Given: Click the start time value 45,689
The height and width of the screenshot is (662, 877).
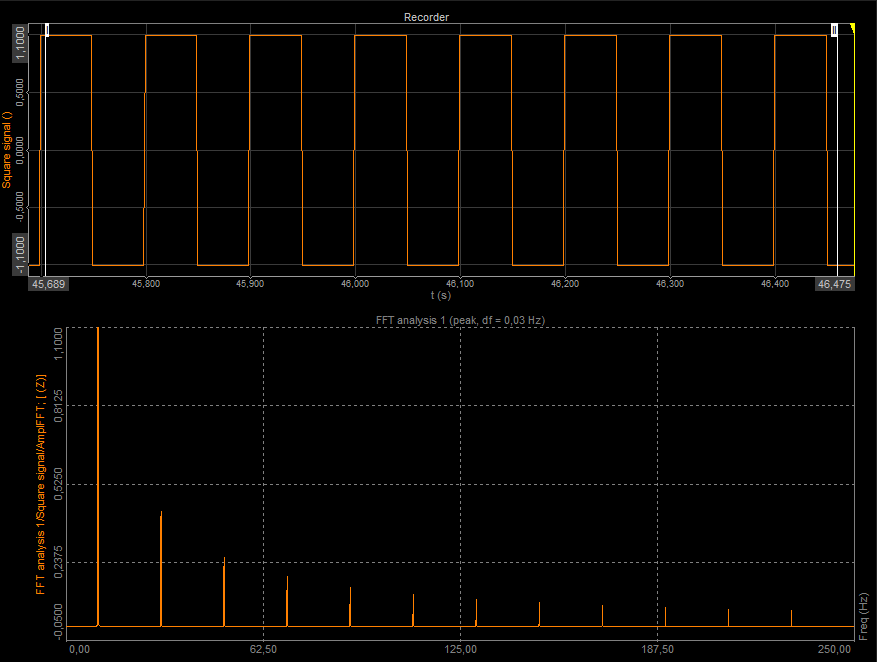Looking at the screenshot, I should [49, 284].
